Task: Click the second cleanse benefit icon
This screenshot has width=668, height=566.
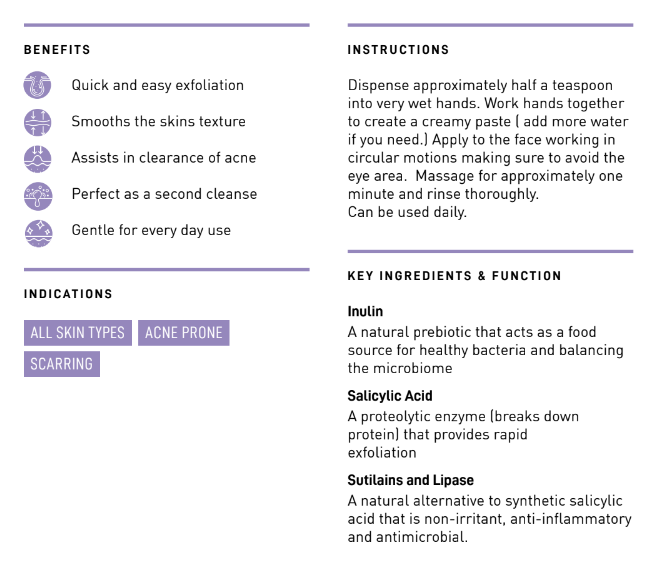Action: 37,194
